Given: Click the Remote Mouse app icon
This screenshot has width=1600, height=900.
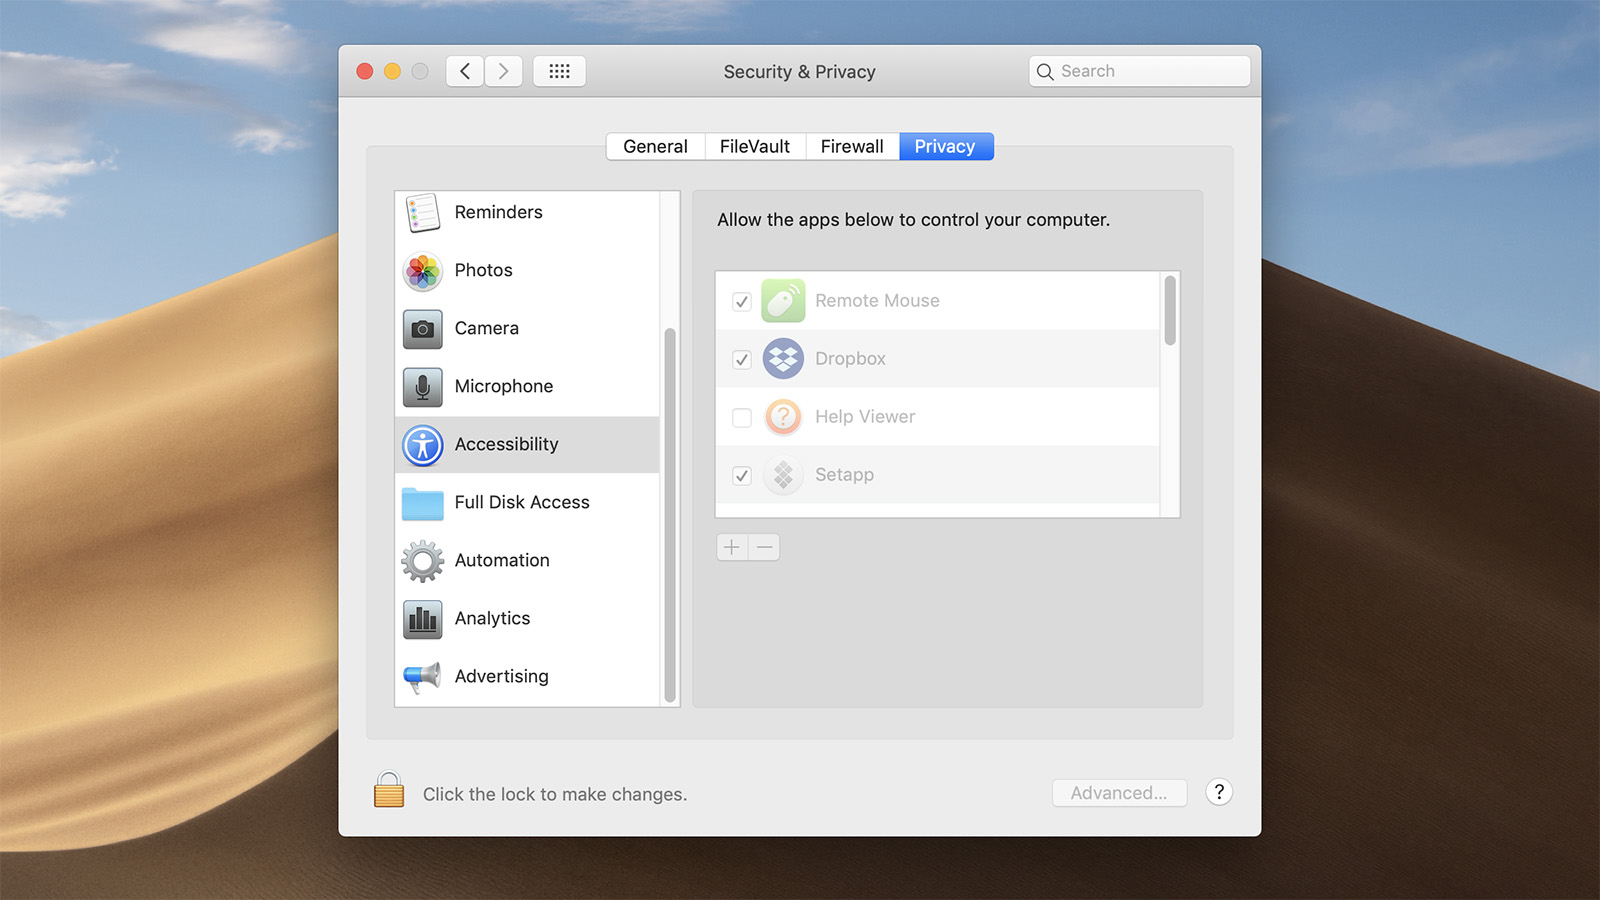Looking at the screenshot, I should tap(783, 300).
